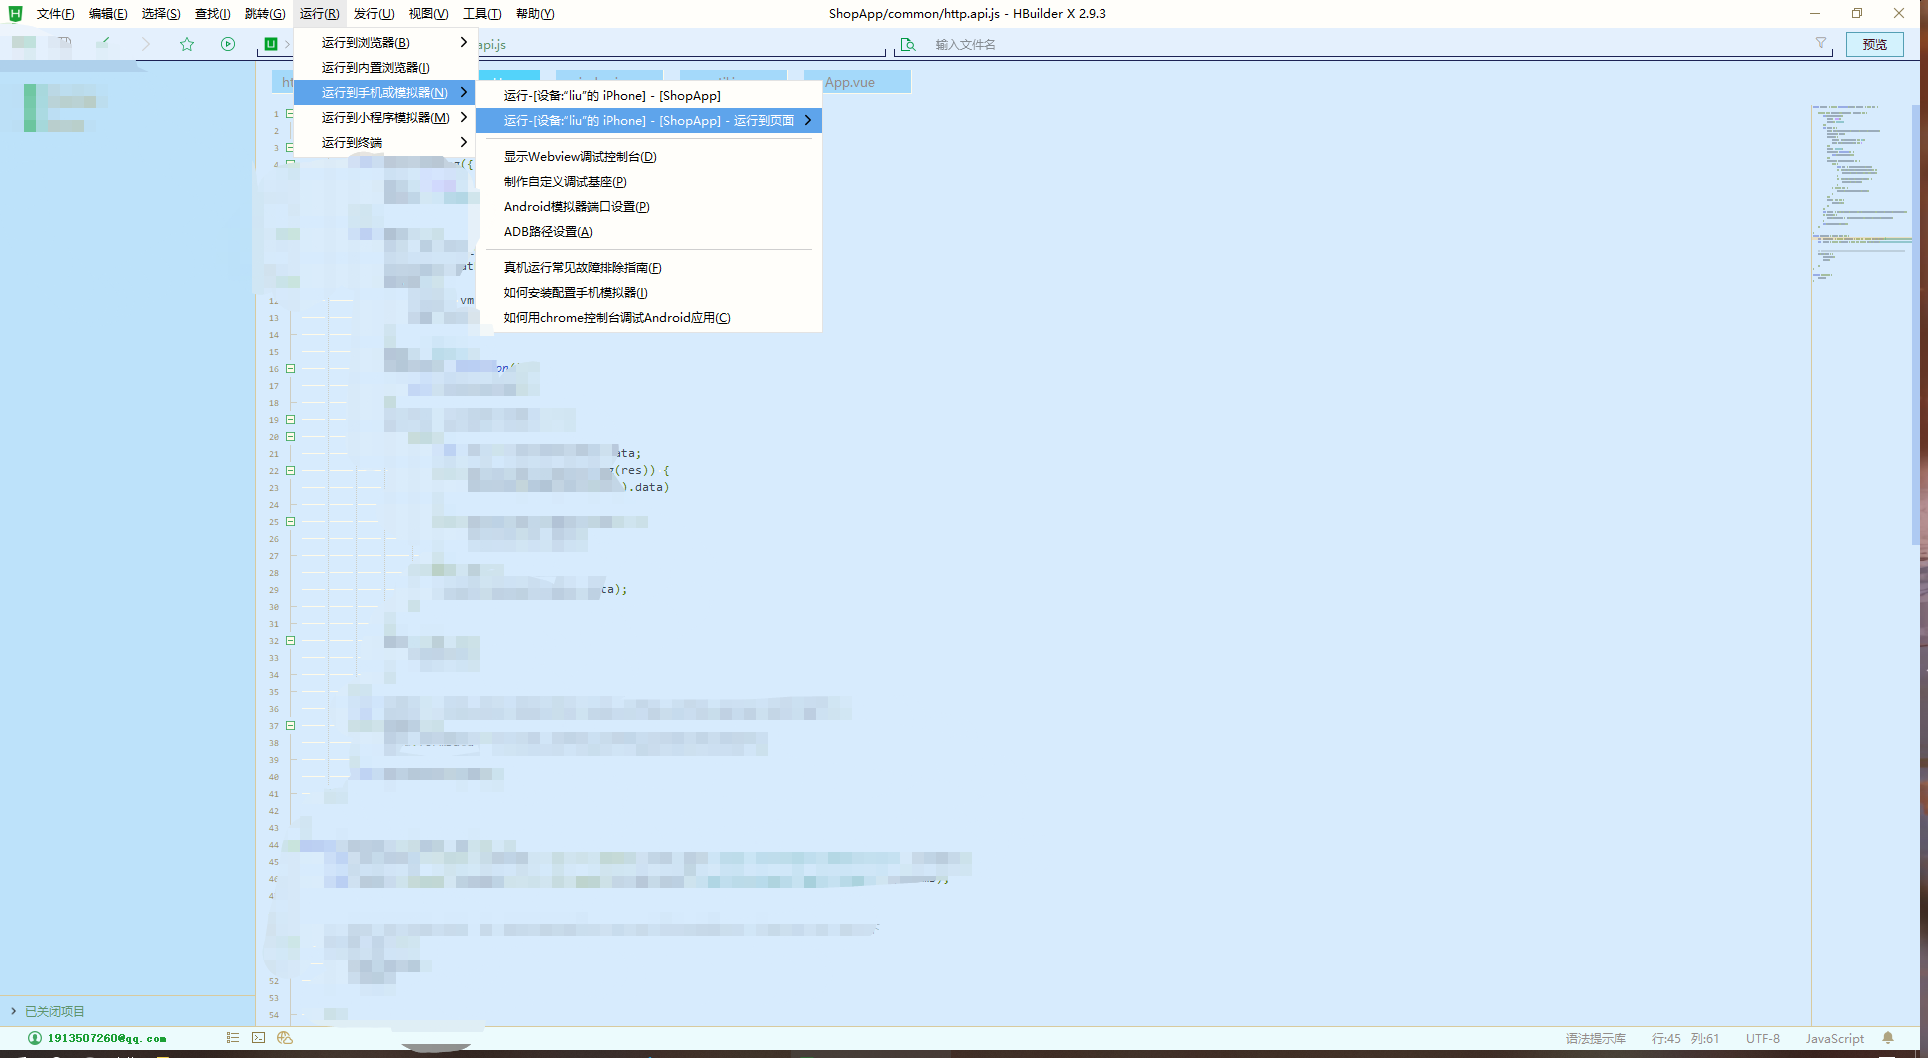Select the ADB路径设置 menu entry
Image resolution: width=1928 pixels, height=1058 pixels.
[548, 231]
